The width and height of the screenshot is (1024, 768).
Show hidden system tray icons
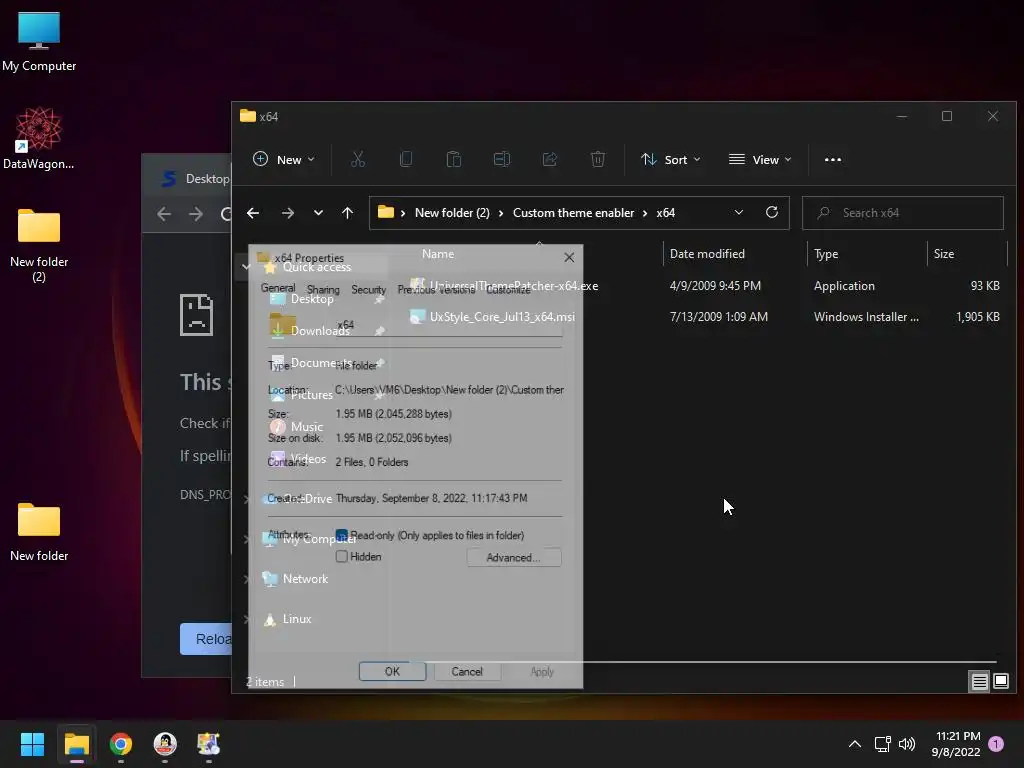[x=854, y=744]
